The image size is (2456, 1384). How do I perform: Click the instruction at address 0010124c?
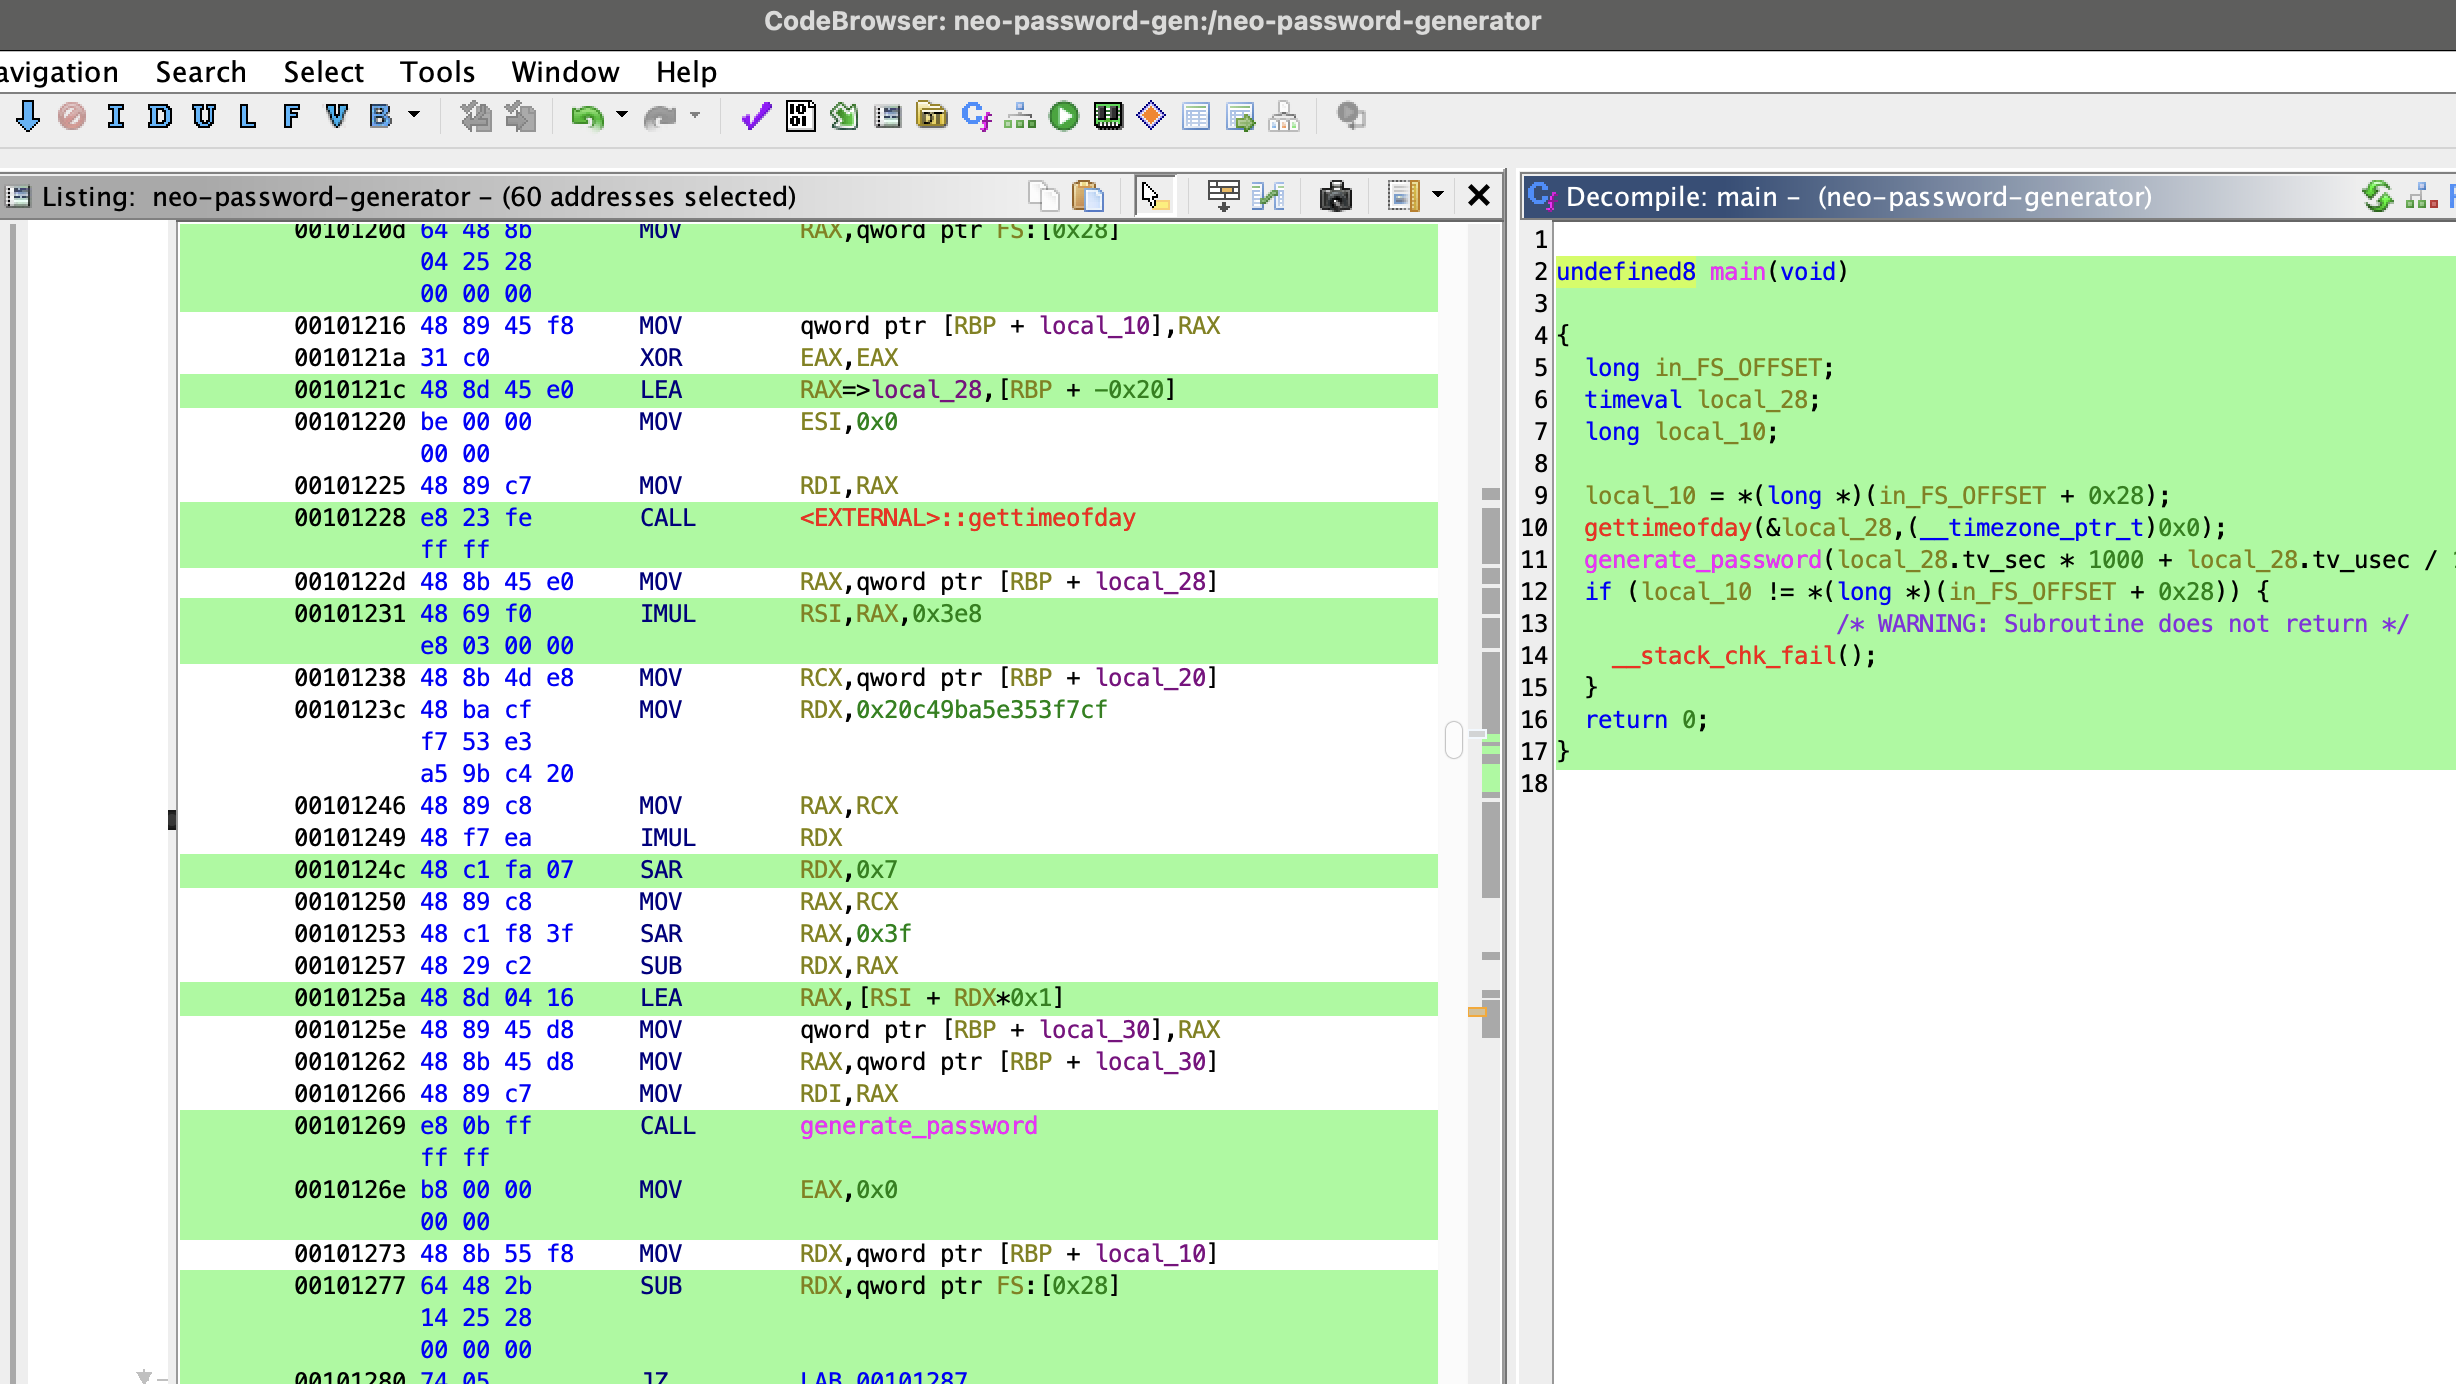[x=660, y=870]
